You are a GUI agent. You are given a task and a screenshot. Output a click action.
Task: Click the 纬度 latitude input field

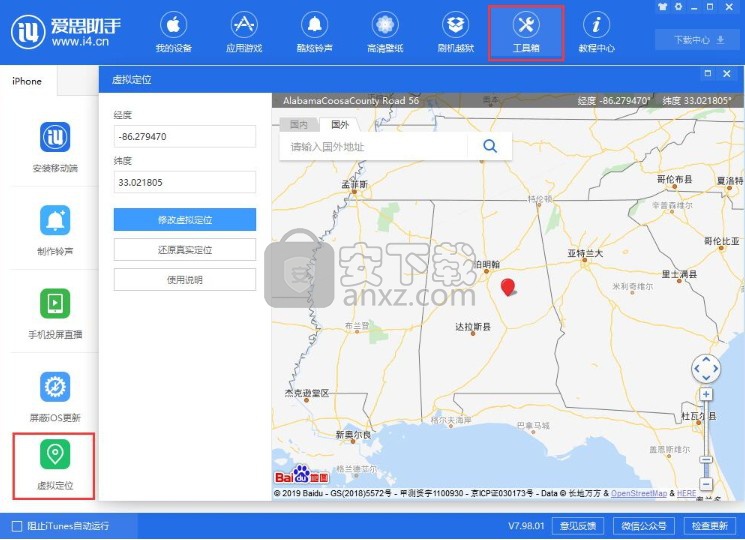point(185,182)
